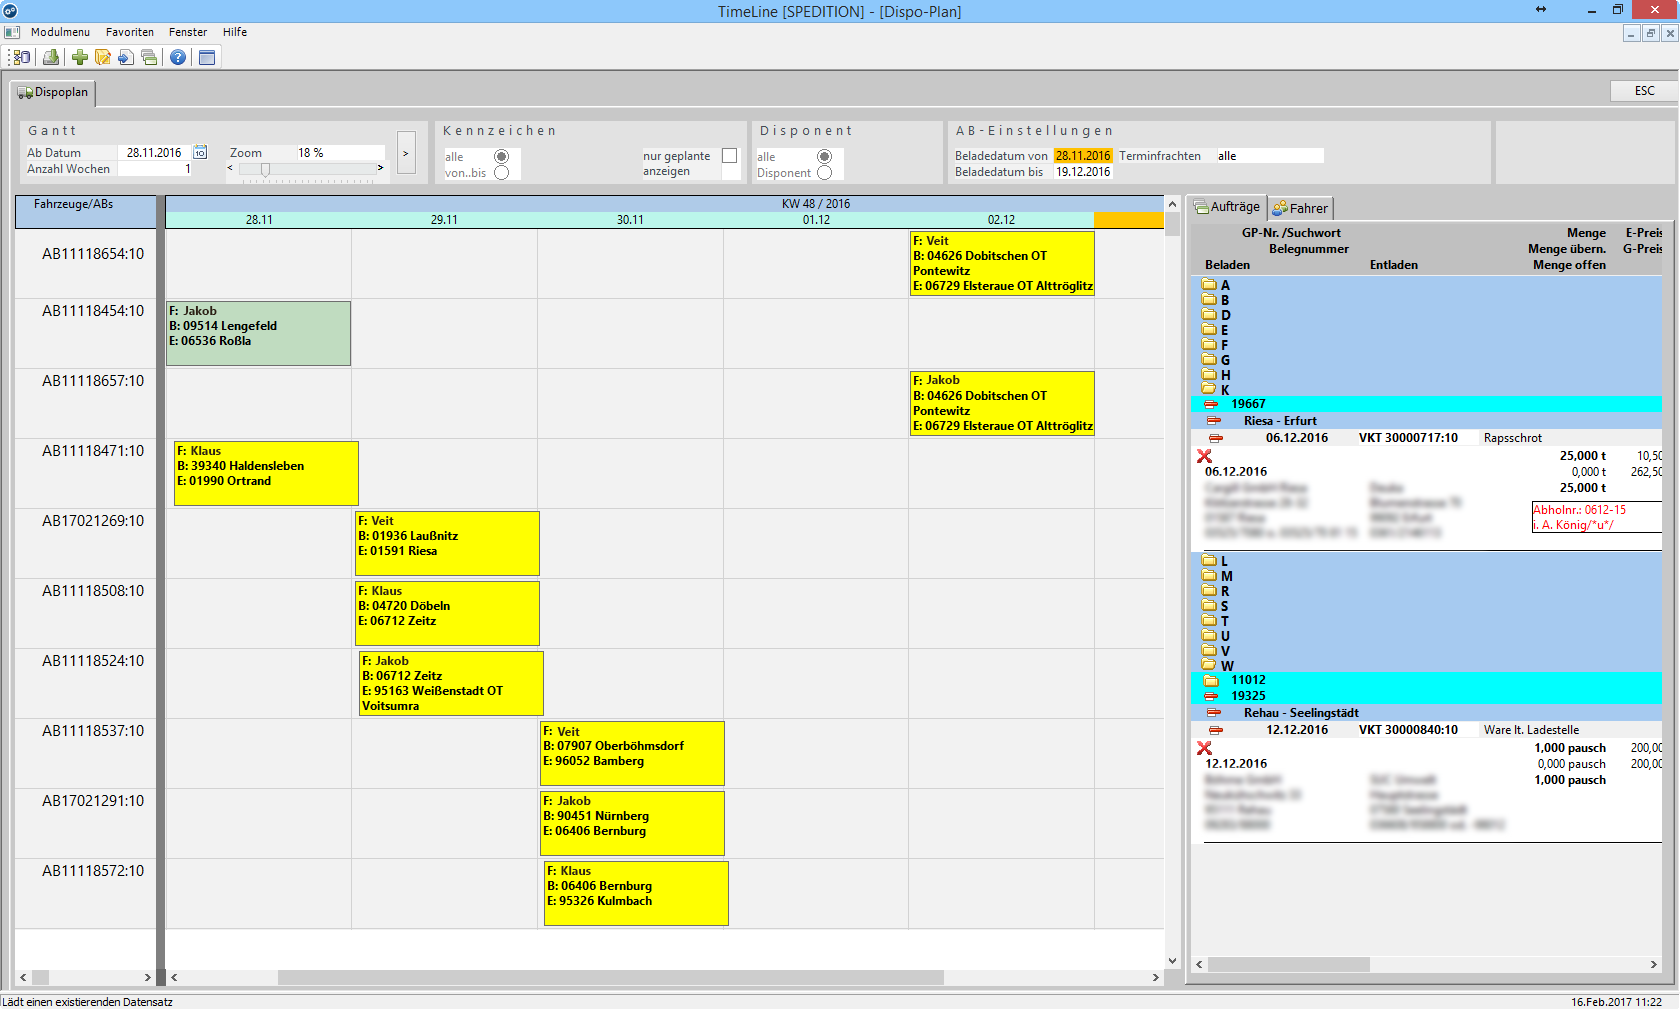The image size is (1680, 1010).
Task: Collapse the Riesa - Erfurt node
Action: coord(1214,421)
